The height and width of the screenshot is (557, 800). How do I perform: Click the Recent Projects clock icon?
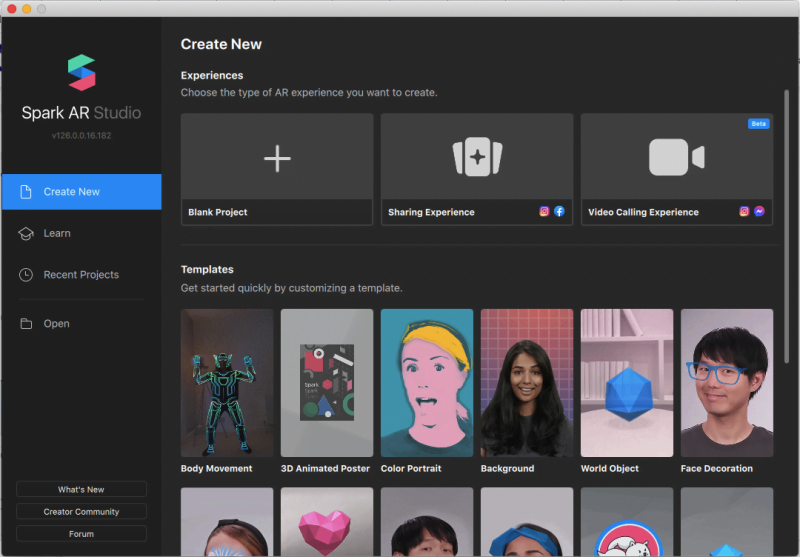(x=26, y=275)
